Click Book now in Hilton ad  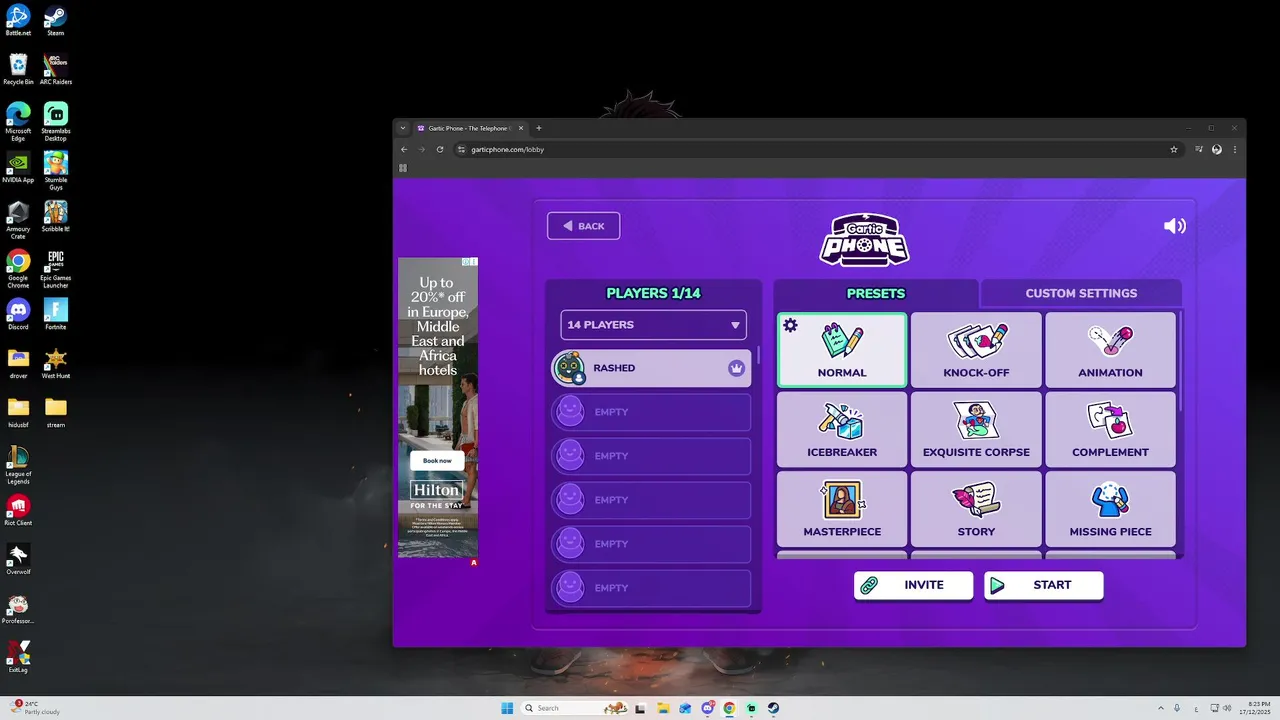click(x=437, y=461)
